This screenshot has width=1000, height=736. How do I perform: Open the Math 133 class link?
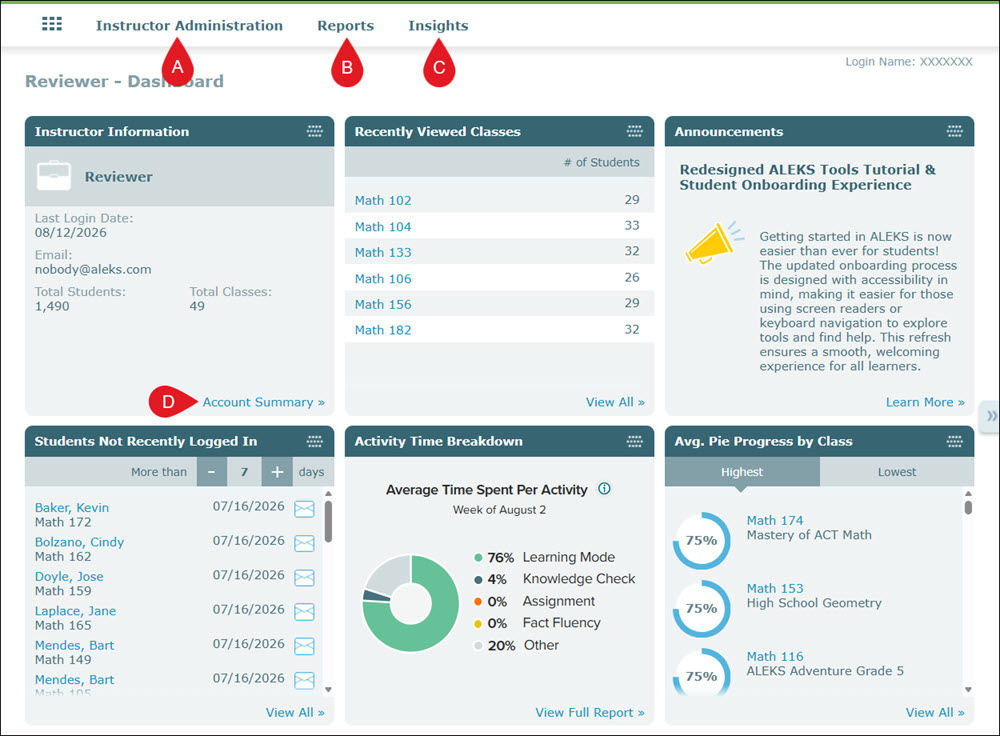[x=383, y=253]
